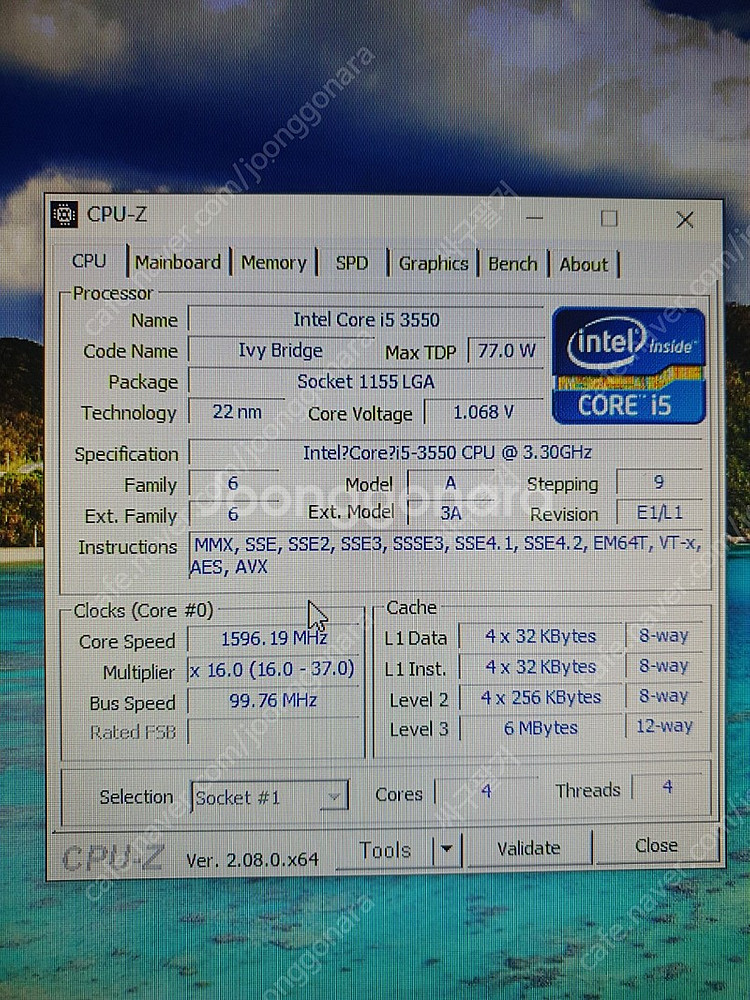This screenshot has height=1000, width=750.
Task: Click the Cores count value '4'
Action: pos(486,791)
